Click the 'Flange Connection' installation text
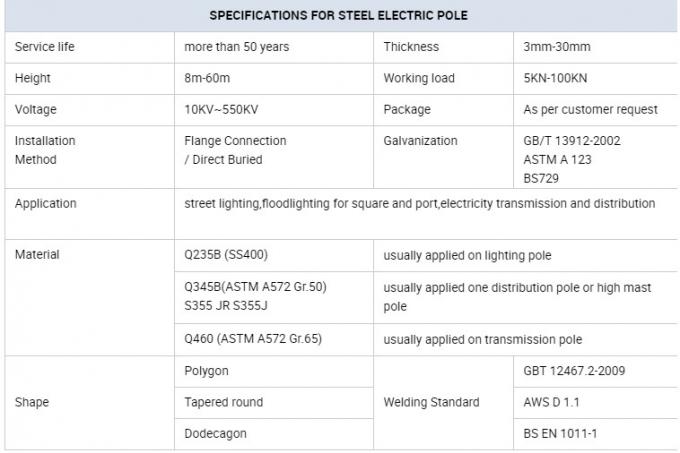The image size is (680, 453). point(236,141)
